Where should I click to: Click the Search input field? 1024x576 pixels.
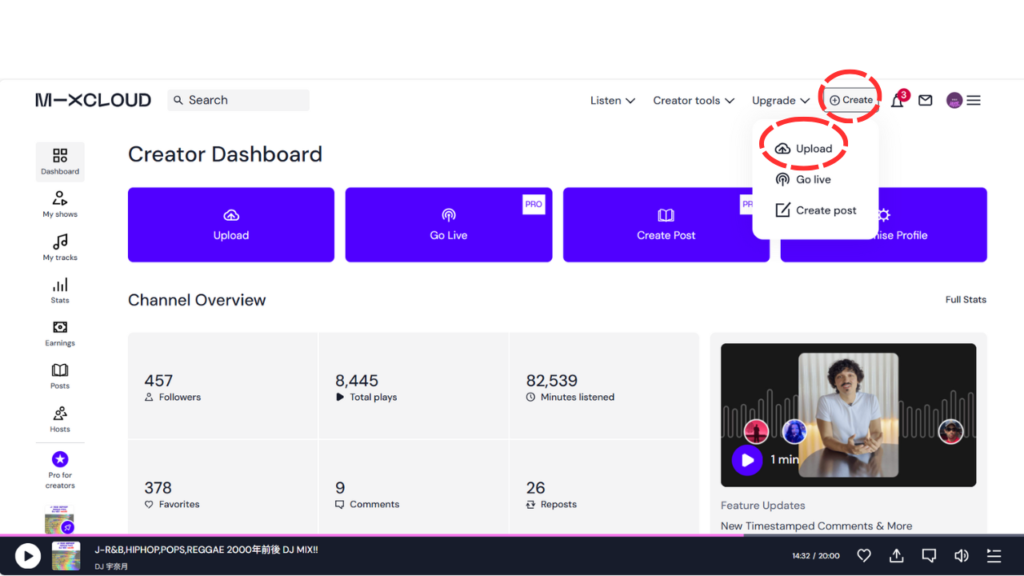[245, 100]
